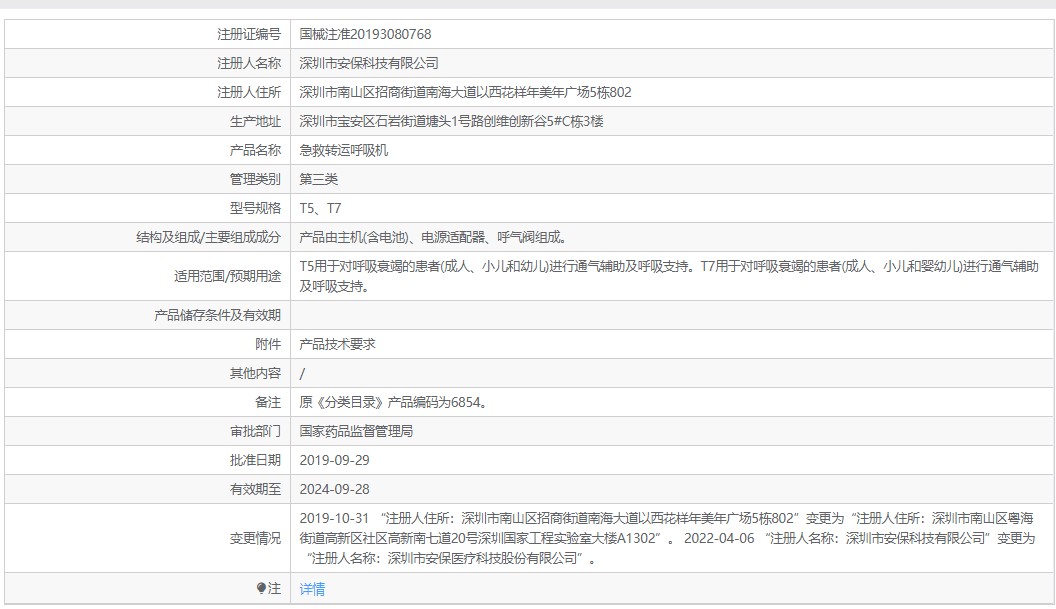Click the 变更情况 change history text

click(667, 538)
